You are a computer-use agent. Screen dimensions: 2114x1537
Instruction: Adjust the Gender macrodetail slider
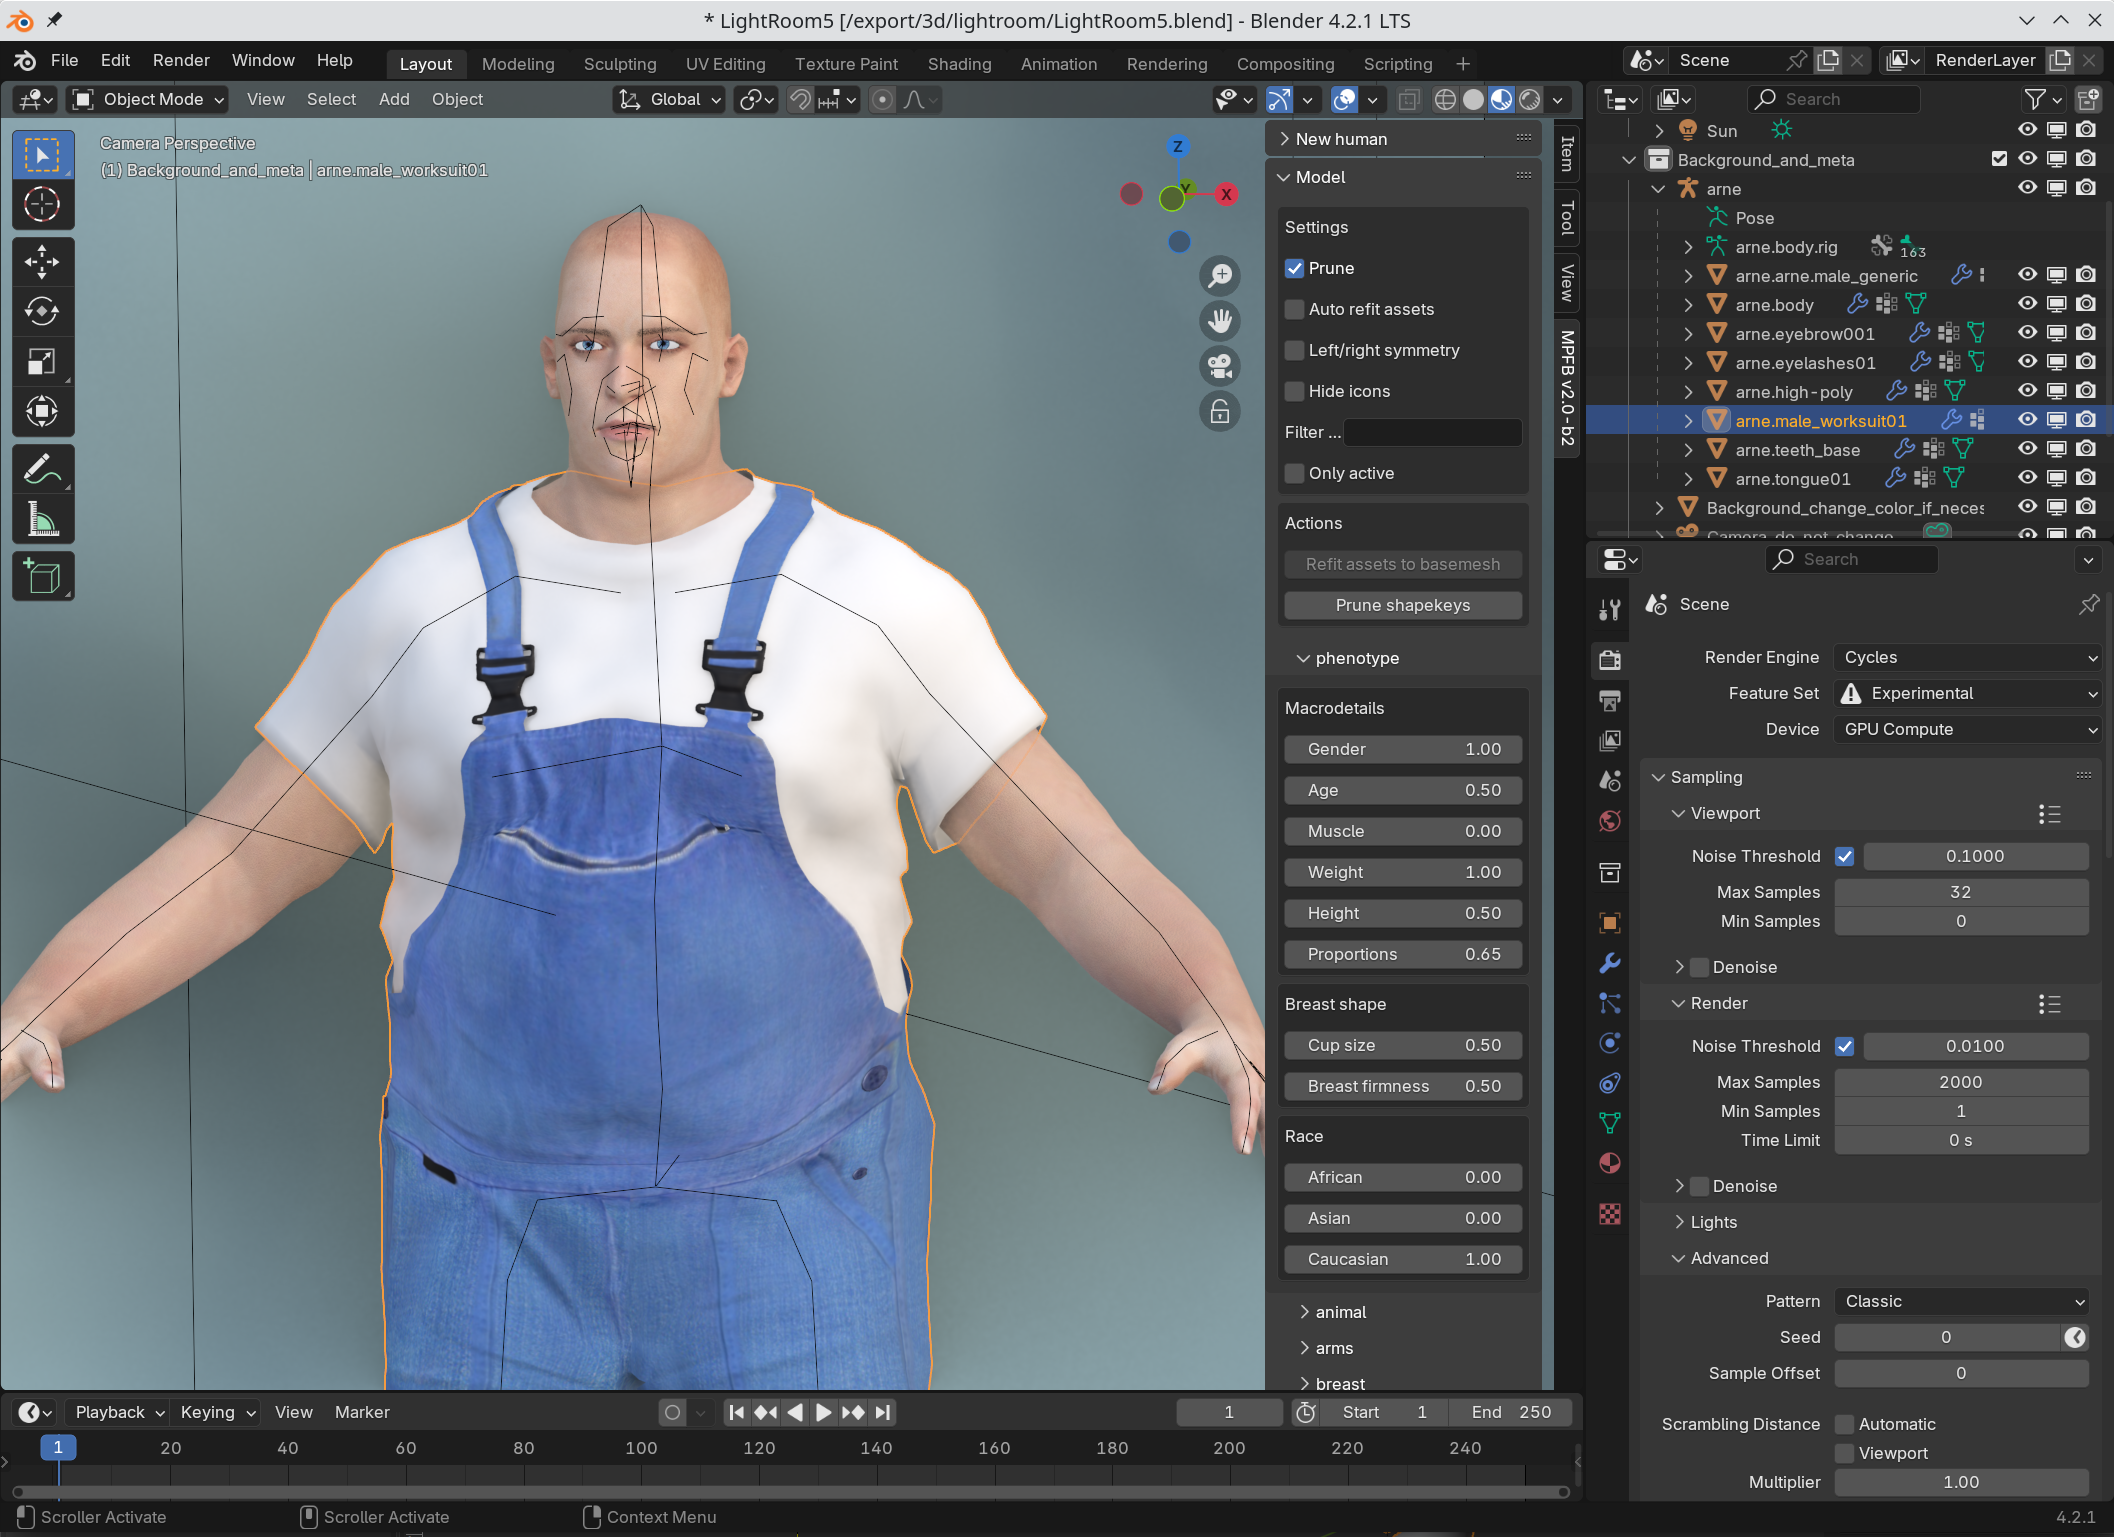point(1403,749)
